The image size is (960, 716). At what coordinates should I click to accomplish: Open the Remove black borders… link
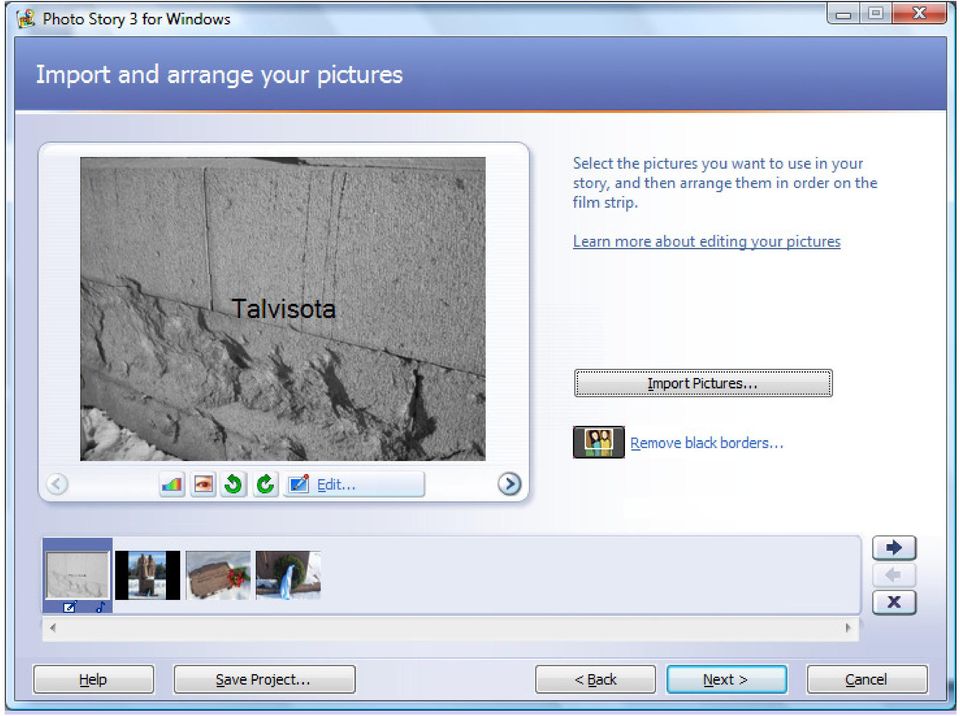(x=707, y=443)
